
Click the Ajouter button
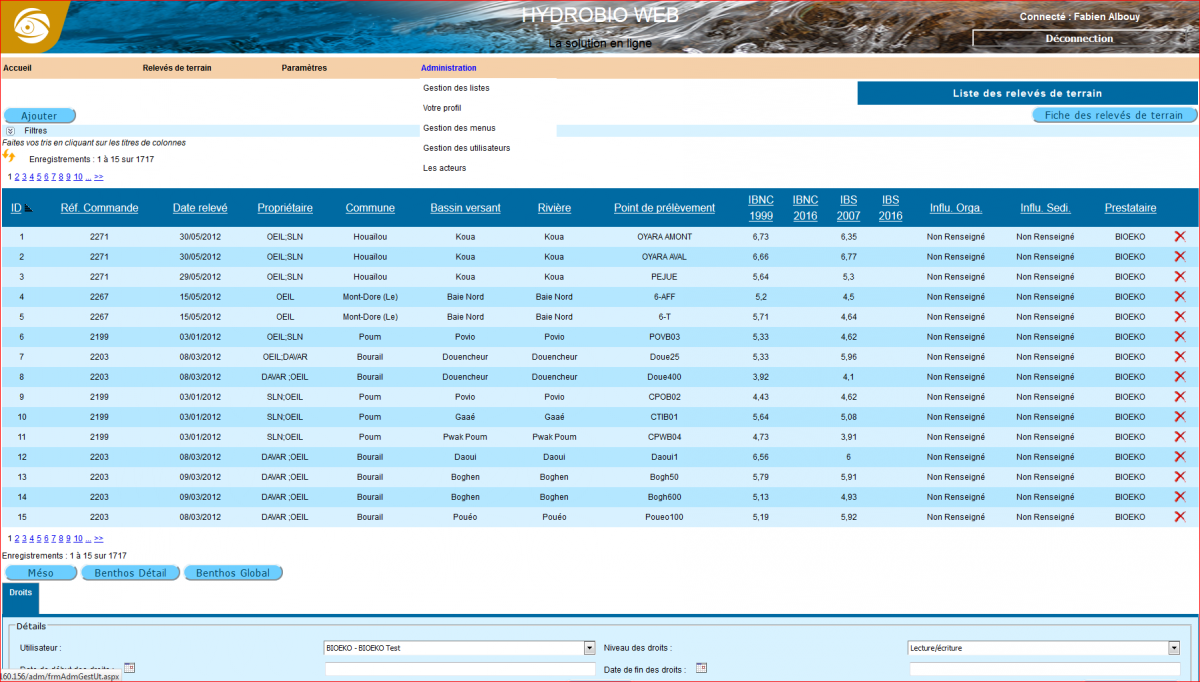click(40, 116)
